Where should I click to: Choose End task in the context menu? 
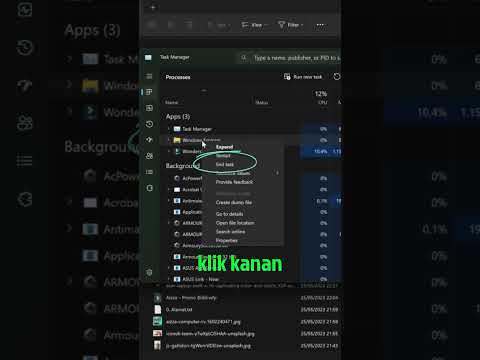click(225, 164)
